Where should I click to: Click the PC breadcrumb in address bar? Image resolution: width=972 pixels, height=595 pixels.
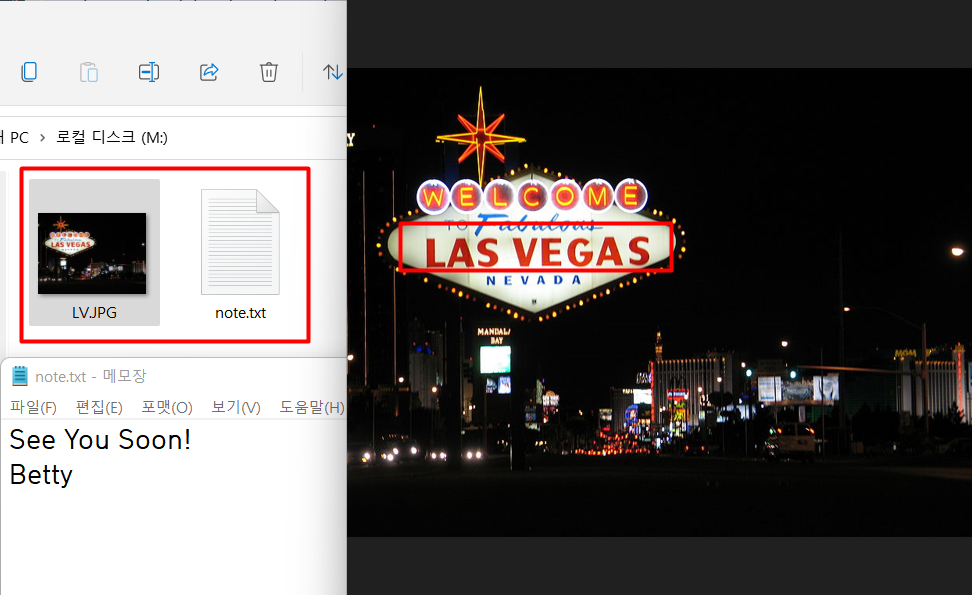pos(18,137)
